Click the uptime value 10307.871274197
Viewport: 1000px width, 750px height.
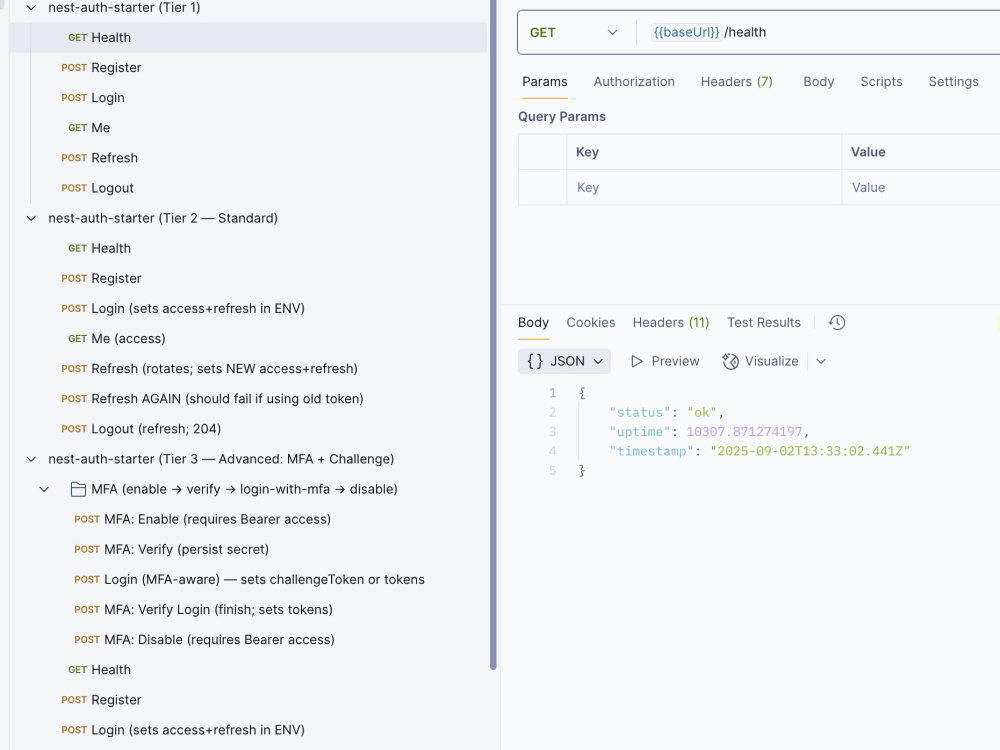(744, 432)
